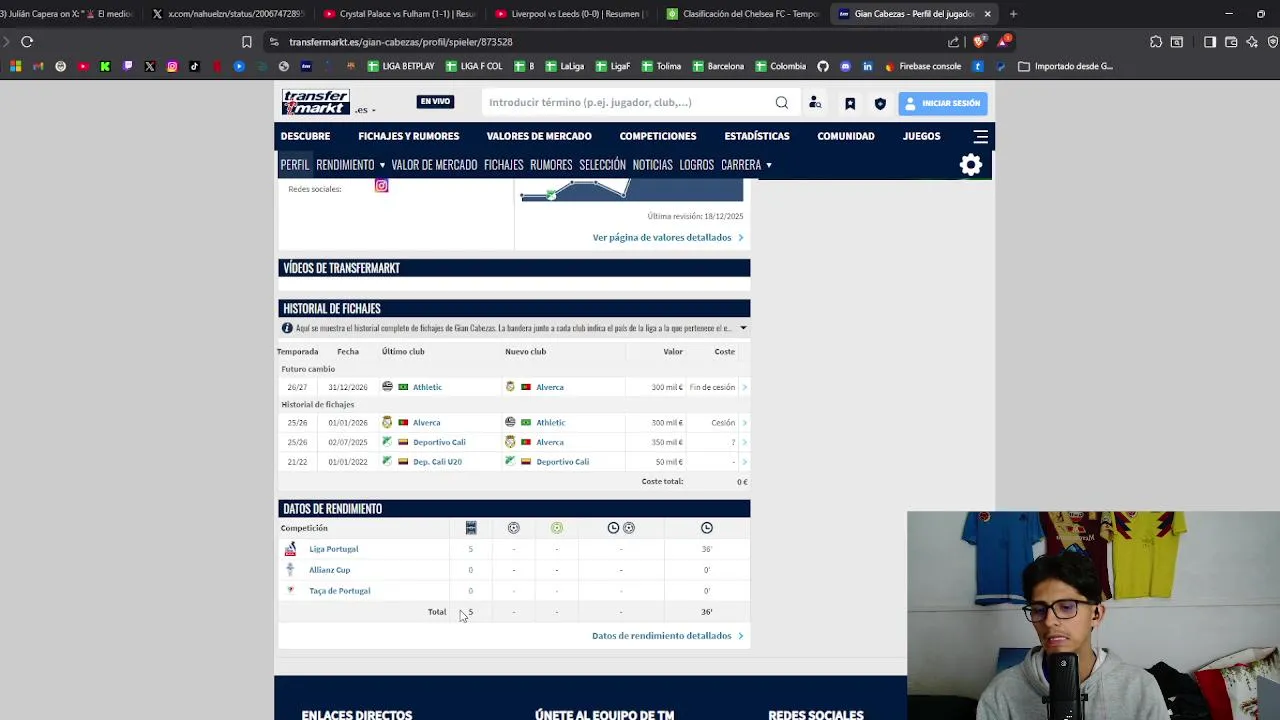The image size is (1280, 720).
Task: Open the X (Twitter) bookmark icon
Action: (150, 66)
